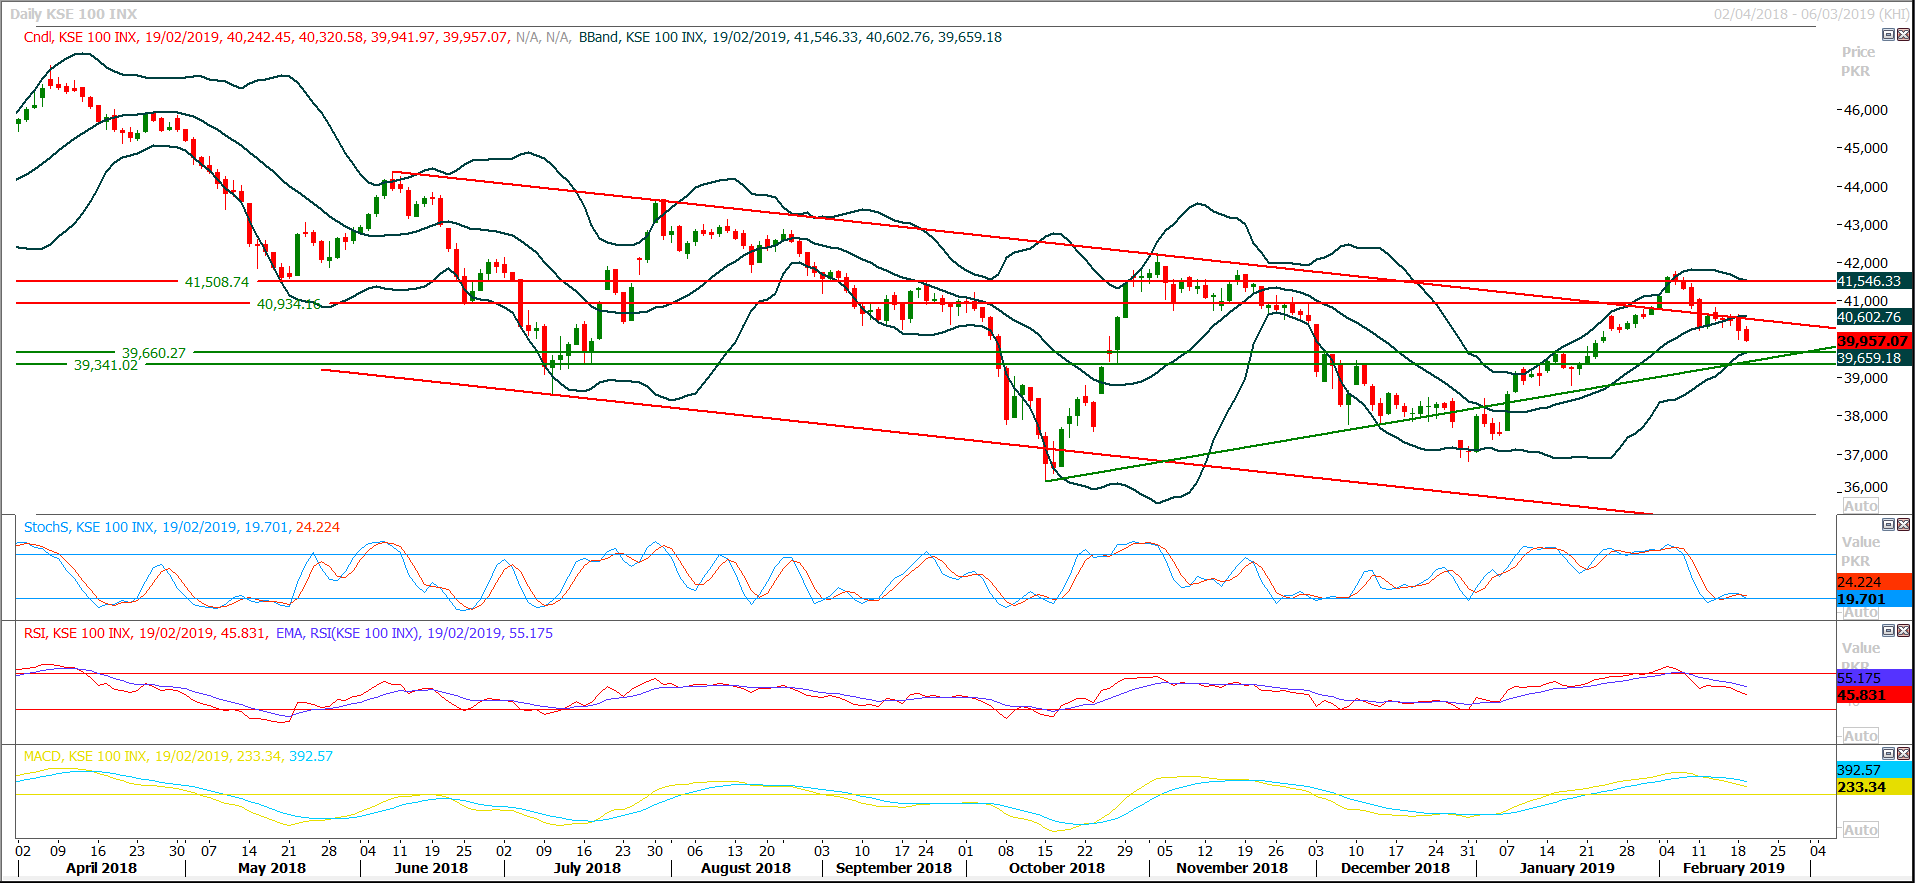
Task: Click Auto scale in the StochS panel
Action: coord(1861,612)
